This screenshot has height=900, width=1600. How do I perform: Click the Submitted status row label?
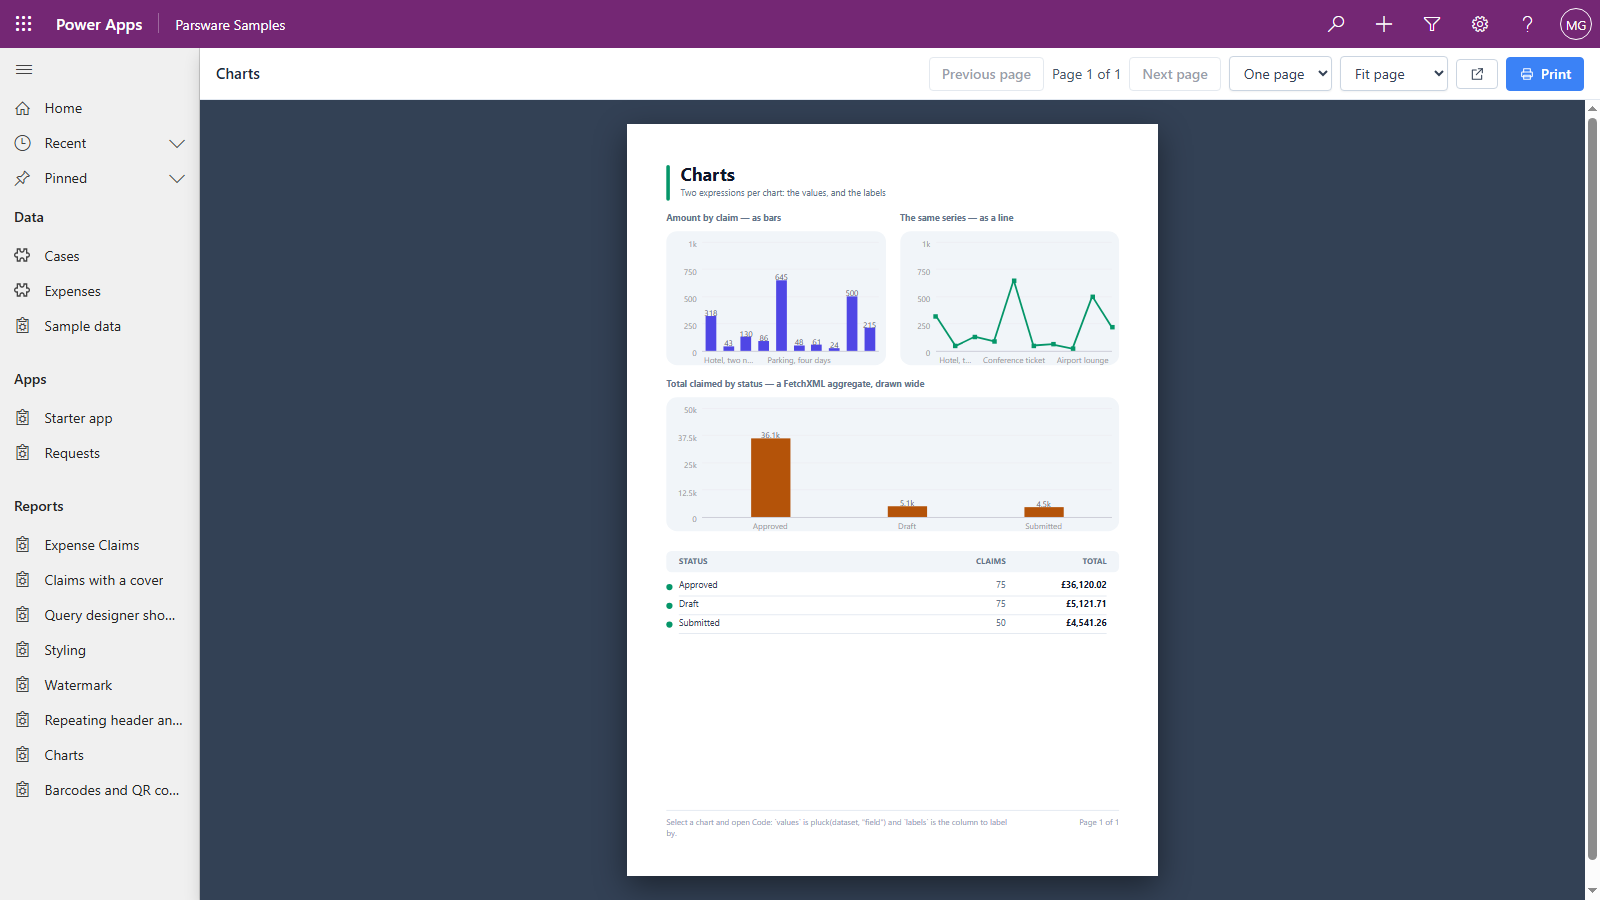(699, 623)
